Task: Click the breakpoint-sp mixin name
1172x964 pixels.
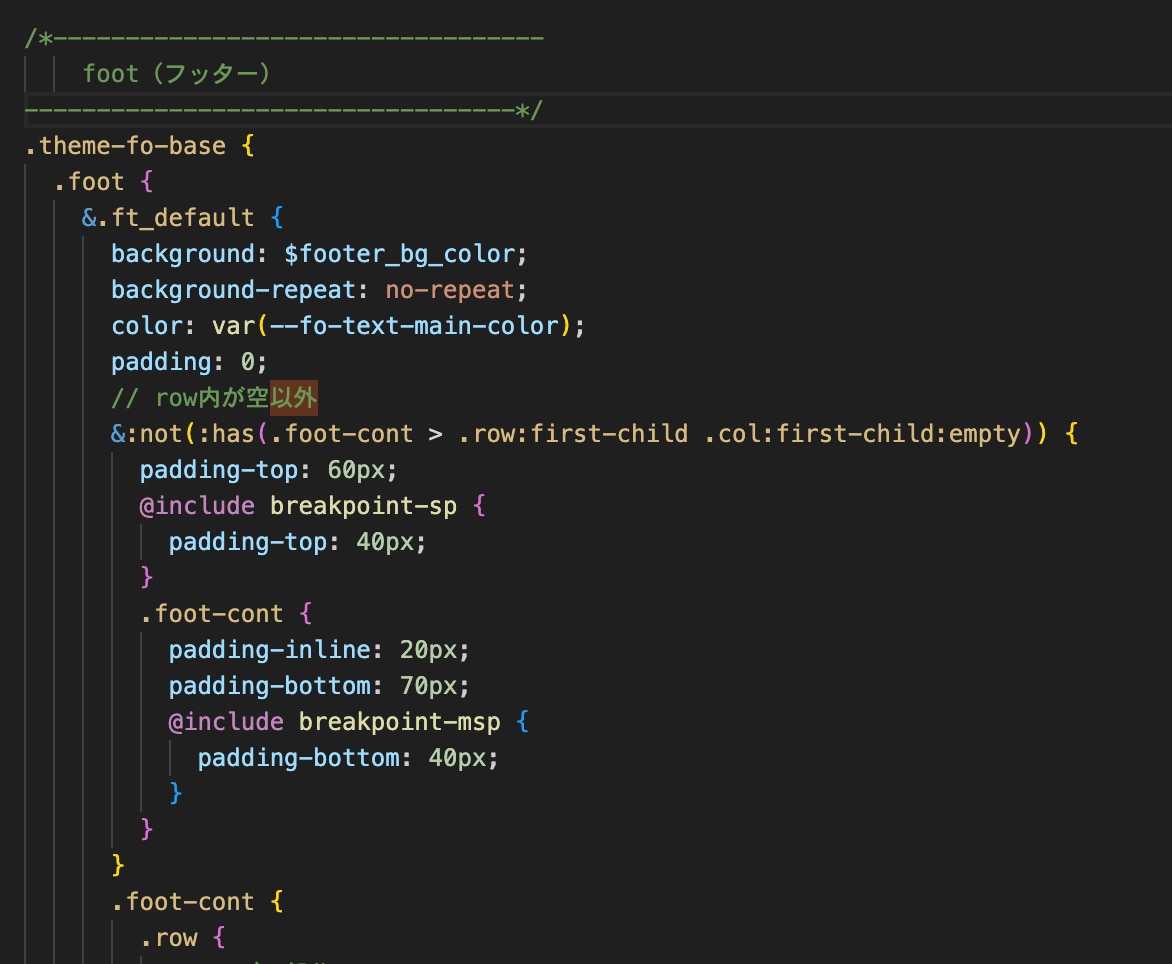Action: pos(363,506)
